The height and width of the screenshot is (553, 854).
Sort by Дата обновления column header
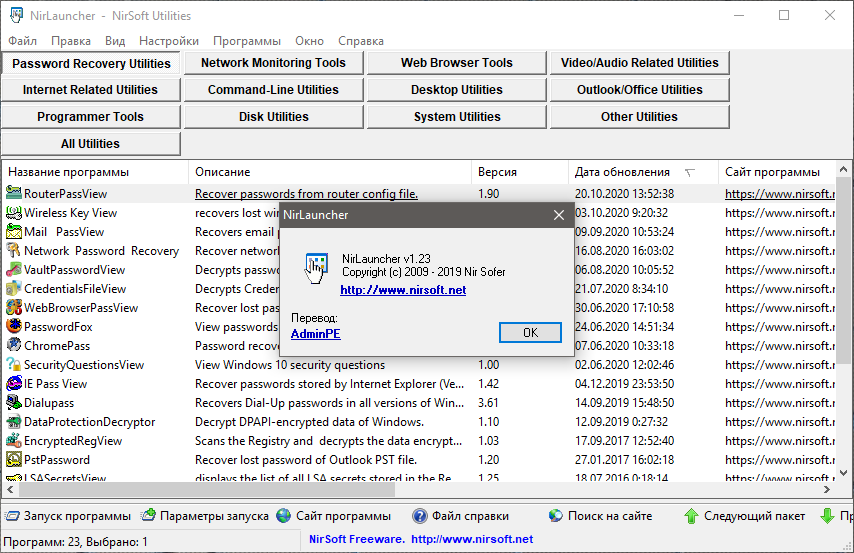click(622, 172)
